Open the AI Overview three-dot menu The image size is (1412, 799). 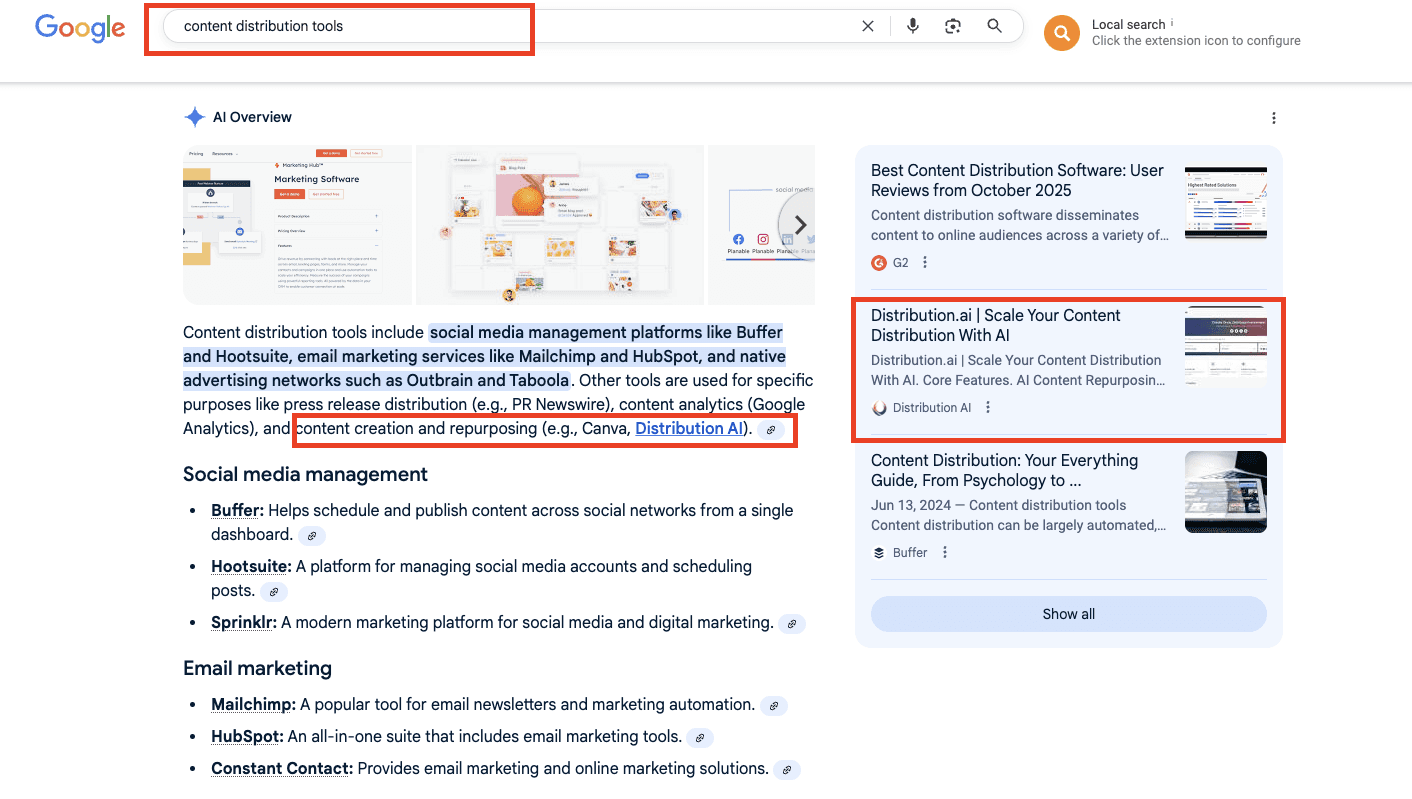pos(1274,118)
